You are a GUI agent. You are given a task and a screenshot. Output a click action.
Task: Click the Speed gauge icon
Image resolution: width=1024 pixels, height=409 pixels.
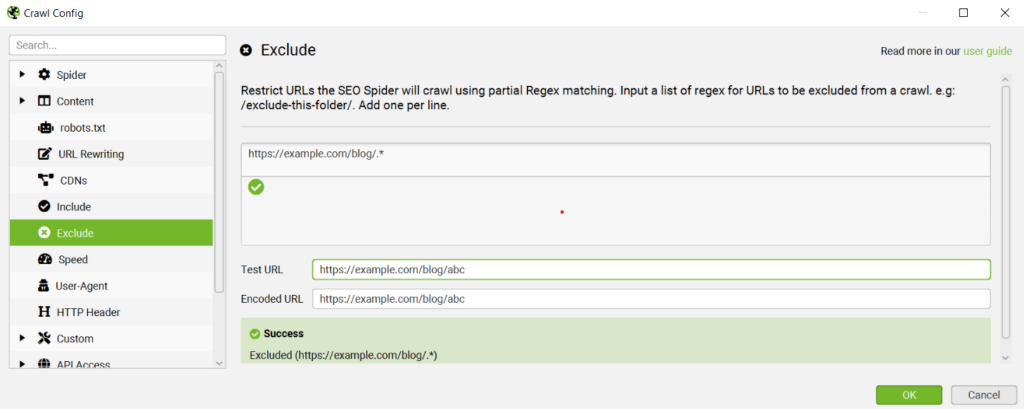click(45, 259)
